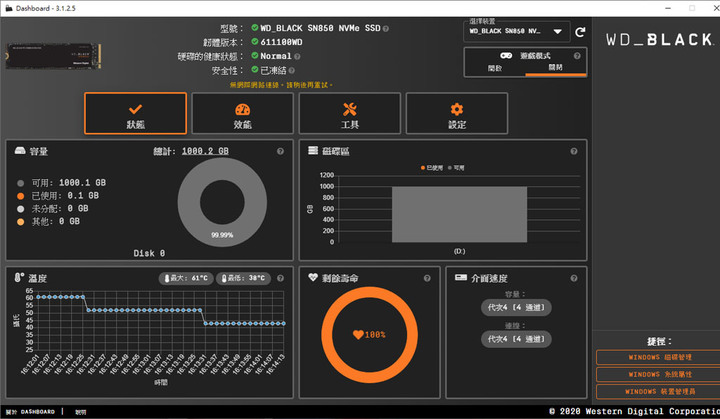Click the gray (D:) volume bar
The width and height of the screenshot is (720, 419).
[x=459, y=215]
